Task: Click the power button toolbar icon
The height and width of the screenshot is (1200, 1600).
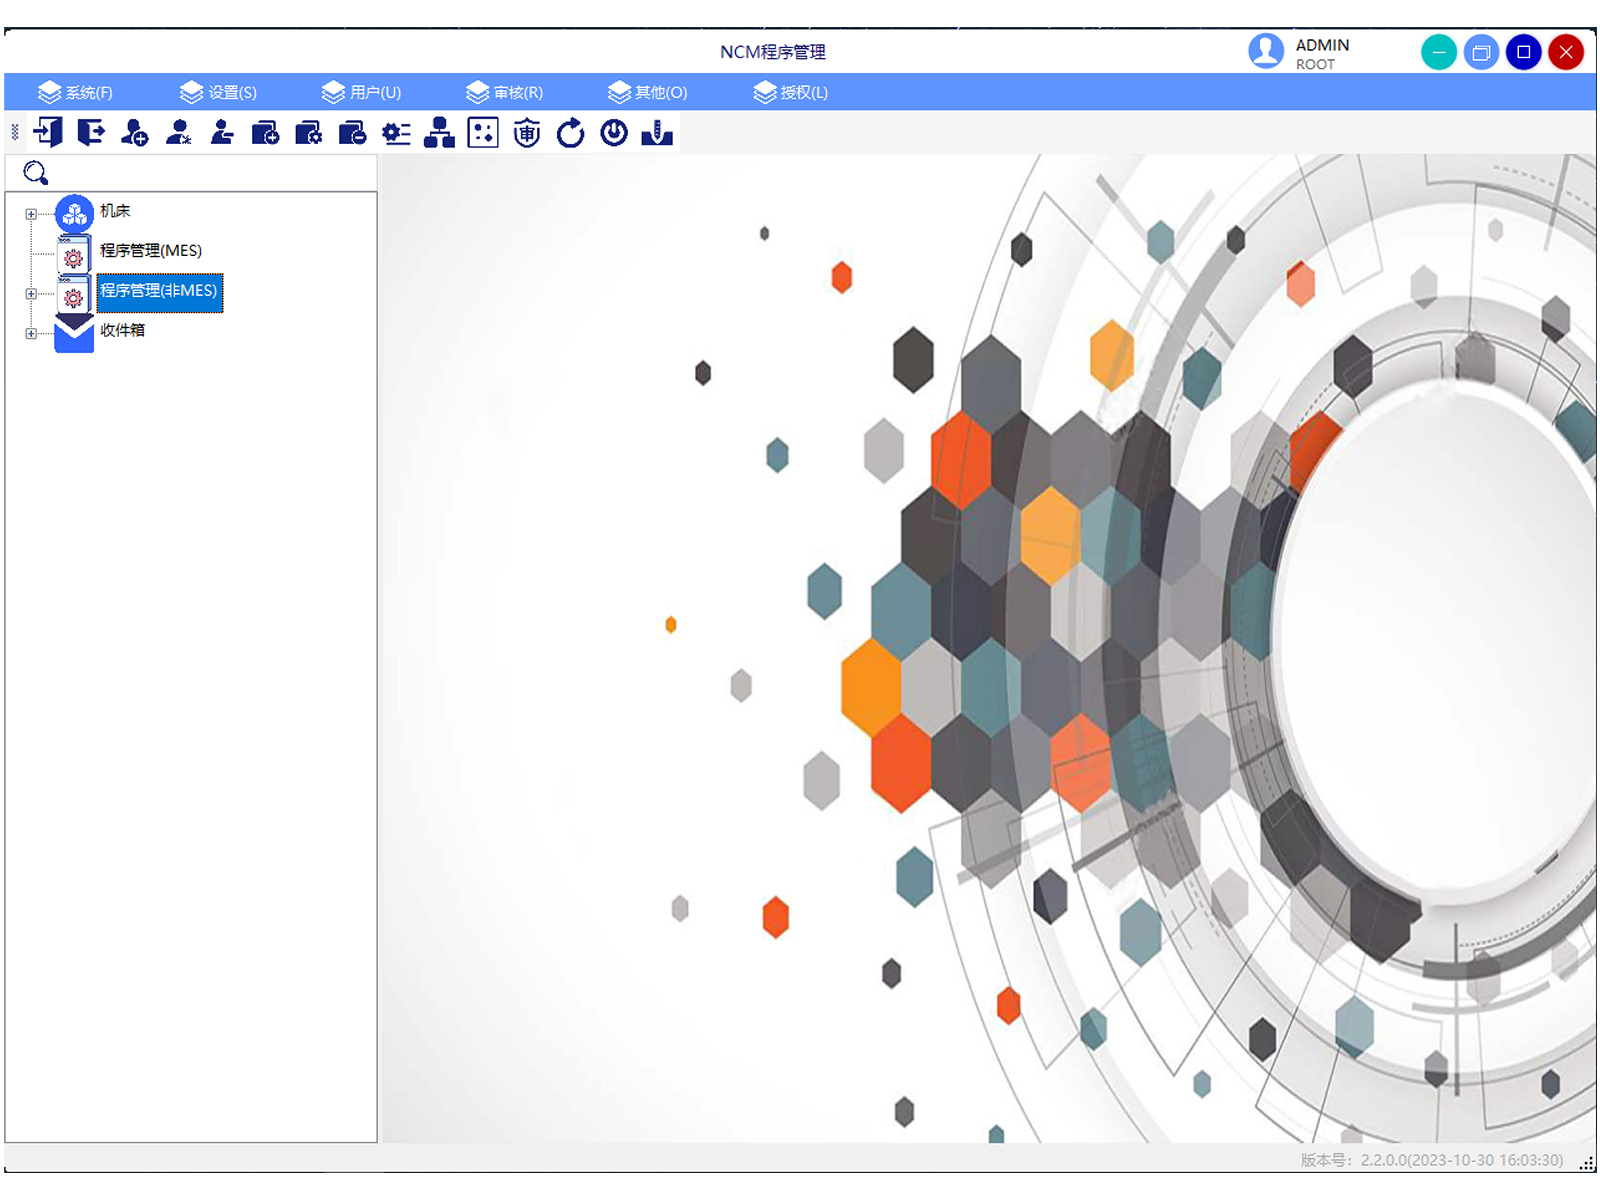Action: [614, 132]
